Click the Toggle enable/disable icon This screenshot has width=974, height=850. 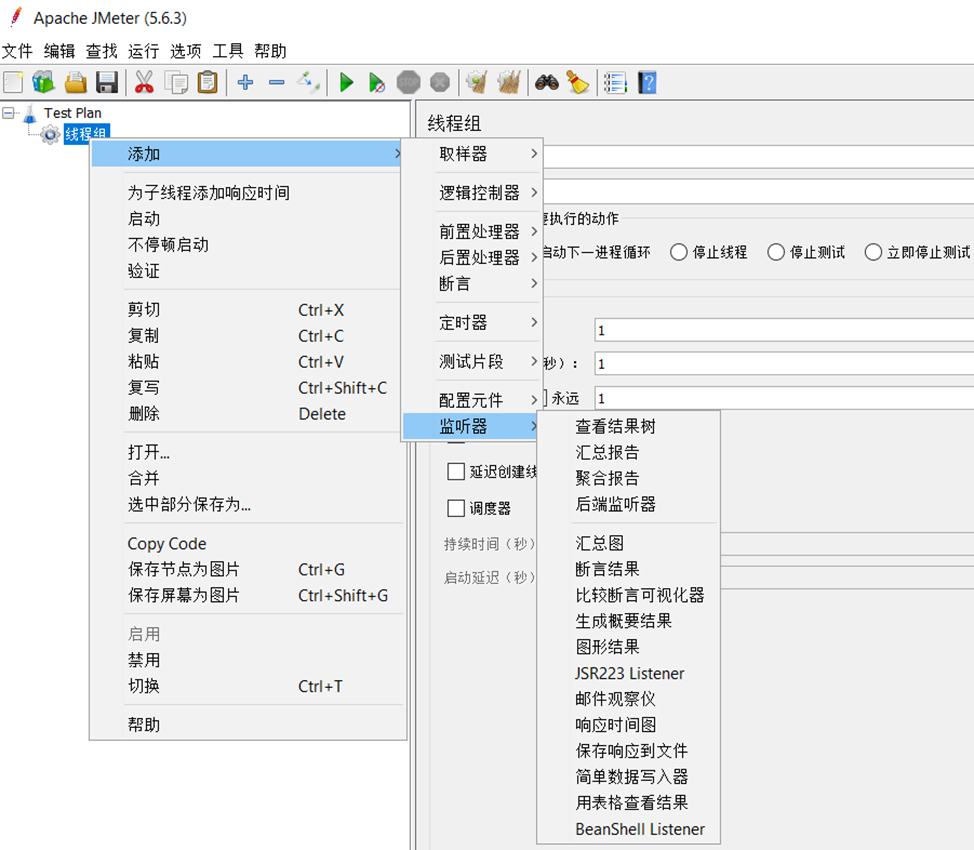pos(308,82)
